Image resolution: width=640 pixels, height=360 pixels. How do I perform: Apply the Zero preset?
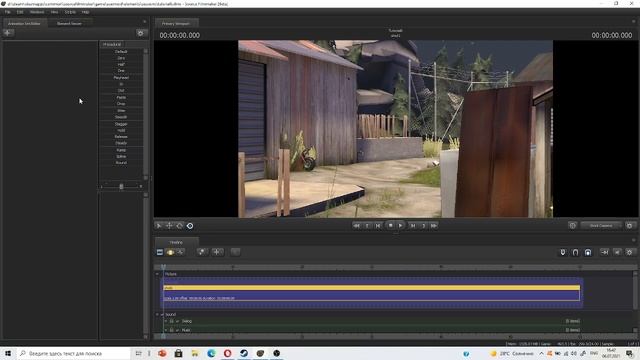click(121, 58)
